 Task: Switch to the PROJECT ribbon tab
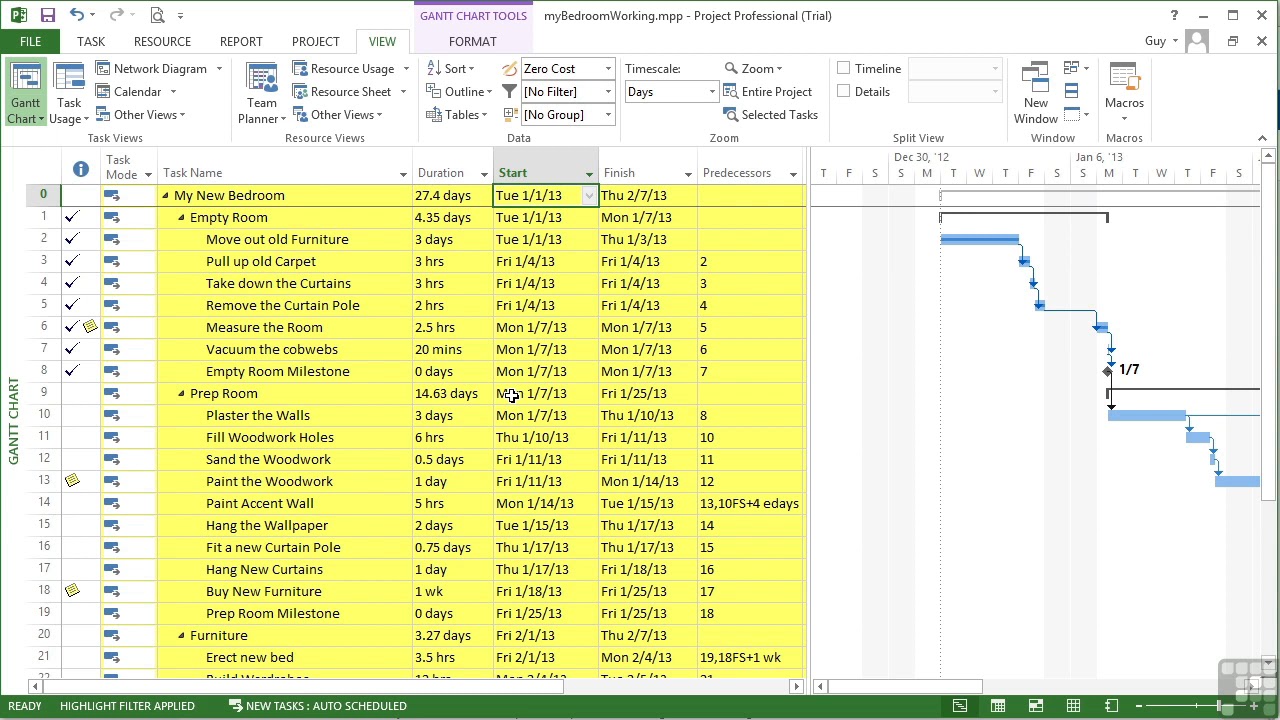[x=315, y=41]
